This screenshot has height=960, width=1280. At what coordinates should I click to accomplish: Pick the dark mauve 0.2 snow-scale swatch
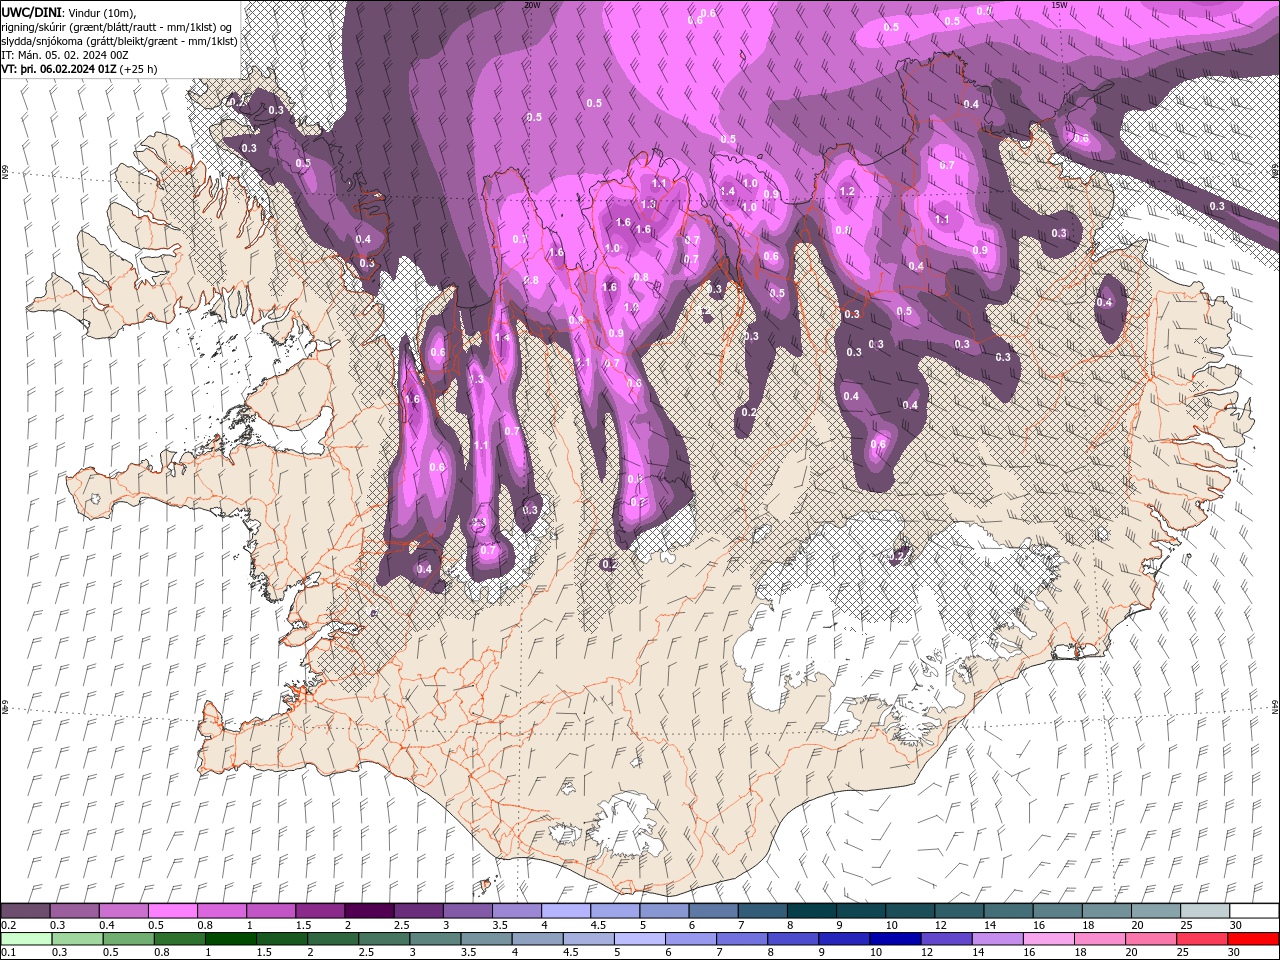click(x=25, y=910)
